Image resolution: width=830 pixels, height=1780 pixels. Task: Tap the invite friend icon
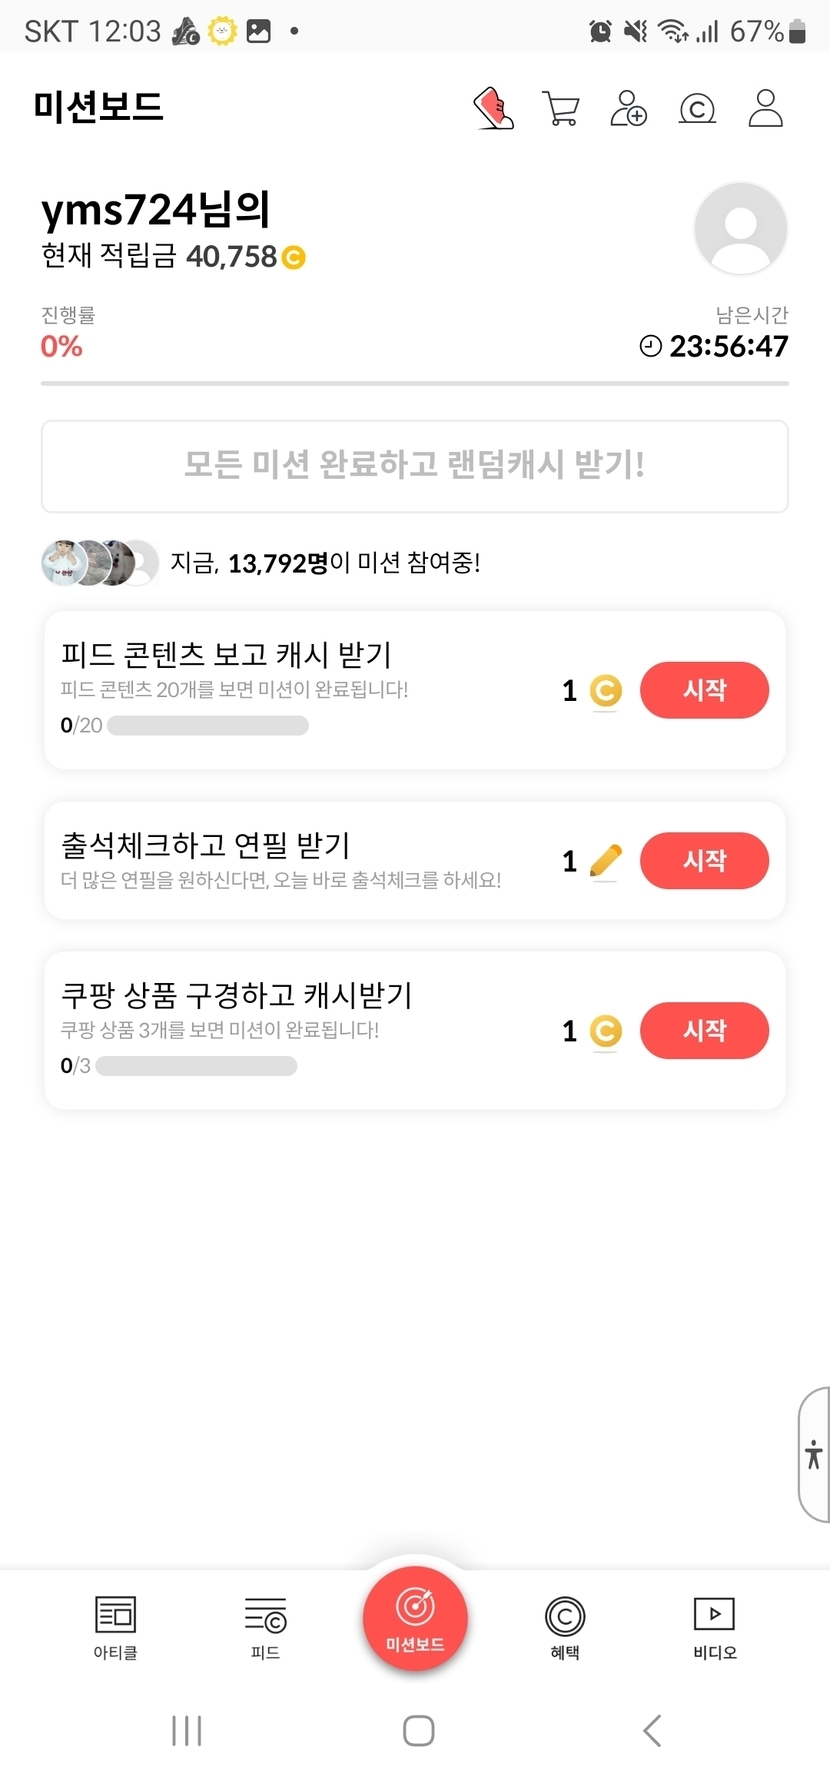coord(628,108)
